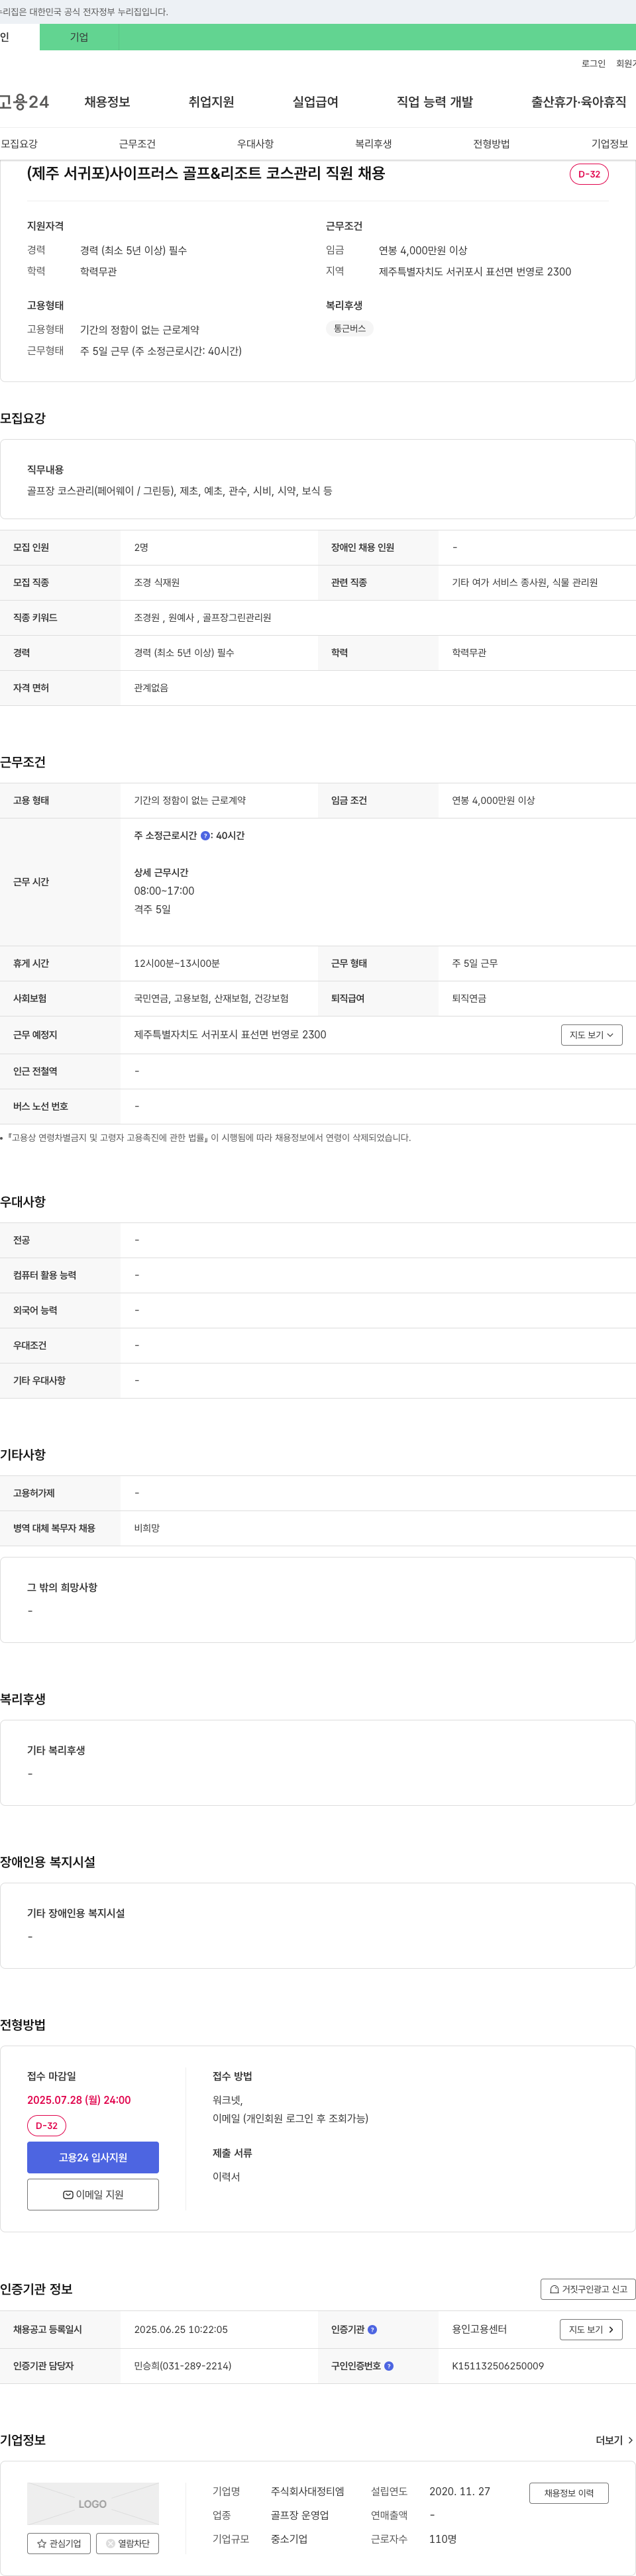Click the registration time 2025.06.25 10:22:05
Viewport: 636px width, 2576px height.
click(181, 2329)
